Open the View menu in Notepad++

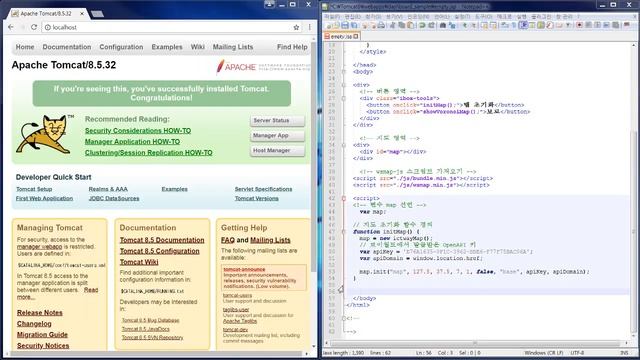click(x=393, y=17)
